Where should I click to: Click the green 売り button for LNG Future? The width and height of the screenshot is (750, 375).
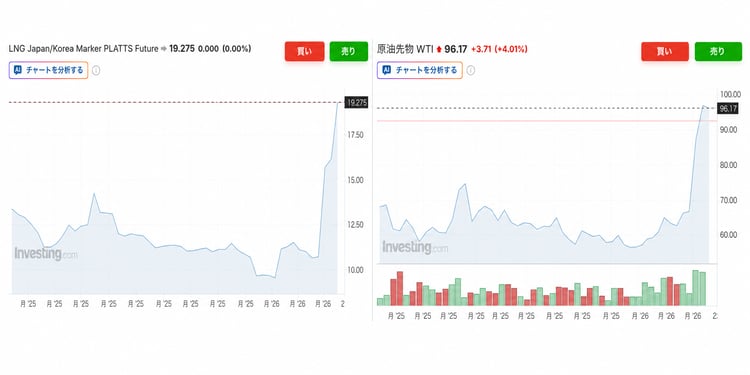[x=349, y=52]
